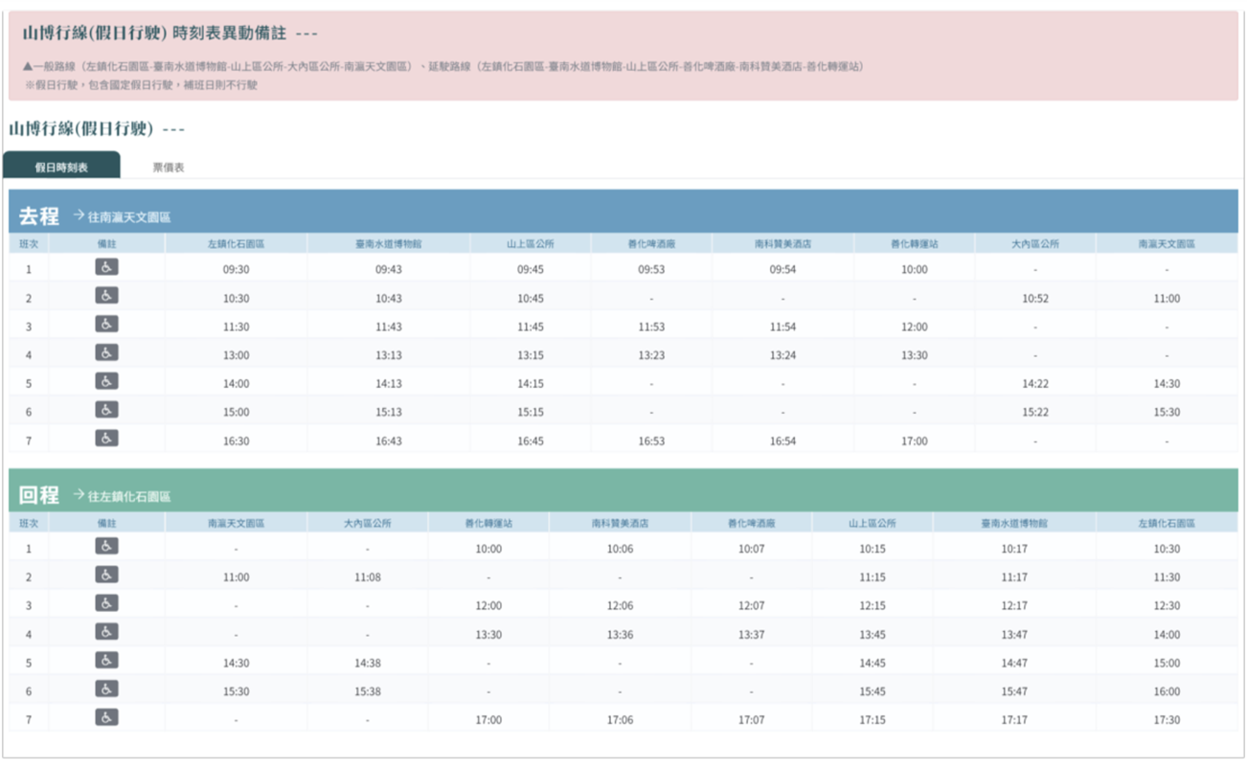Click the 回程 section heading

[40, 495]
